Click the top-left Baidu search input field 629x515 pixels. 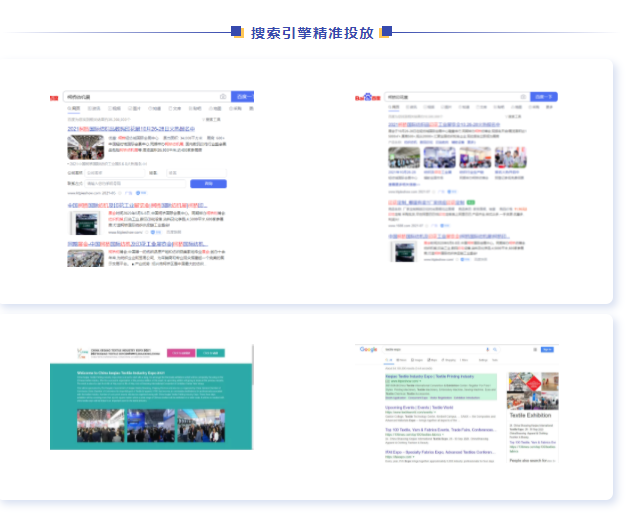(x=140, y=97)
